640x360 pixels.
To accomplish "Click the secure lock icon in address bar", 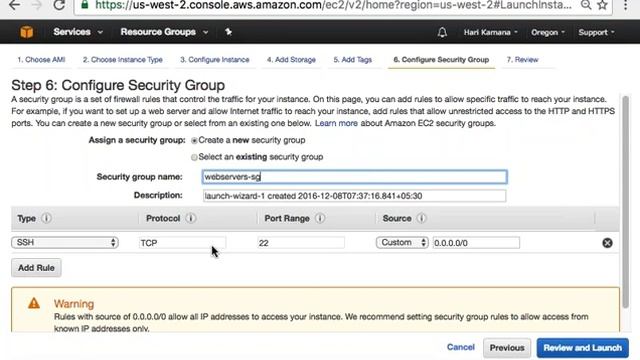I will [84, 5].
